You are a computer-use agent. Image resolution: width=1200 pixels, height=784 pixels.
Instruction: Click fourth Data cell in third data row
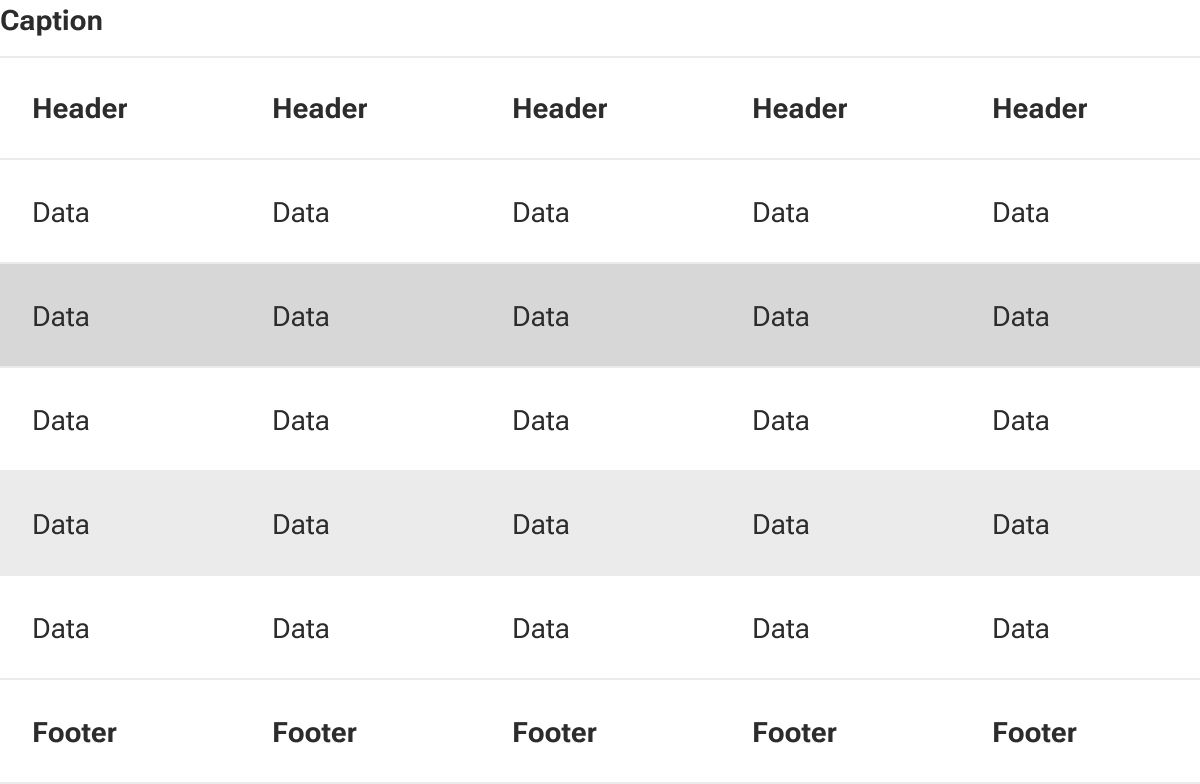[840, 420]
